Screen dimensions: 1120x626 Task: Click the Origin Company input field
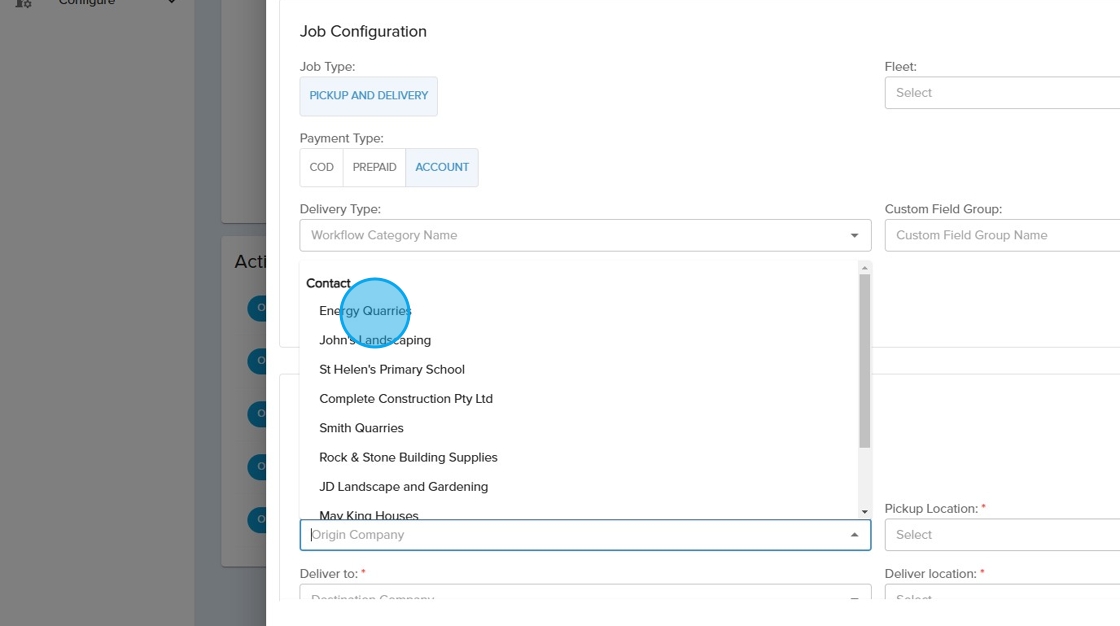coord(570,535)
